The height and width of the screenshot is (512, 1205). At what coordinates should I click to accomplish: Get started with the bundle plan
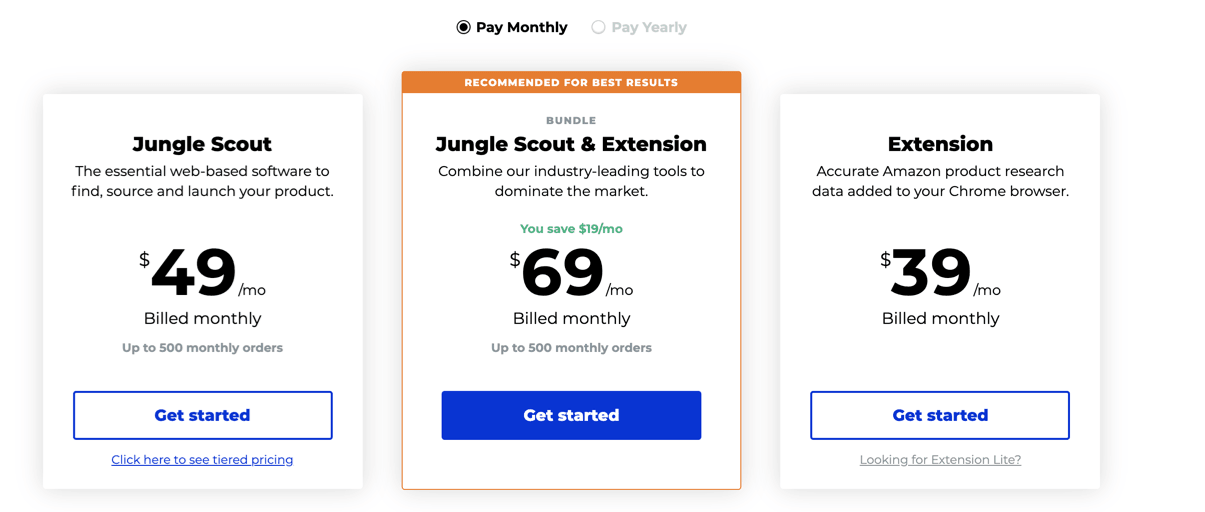571,415
